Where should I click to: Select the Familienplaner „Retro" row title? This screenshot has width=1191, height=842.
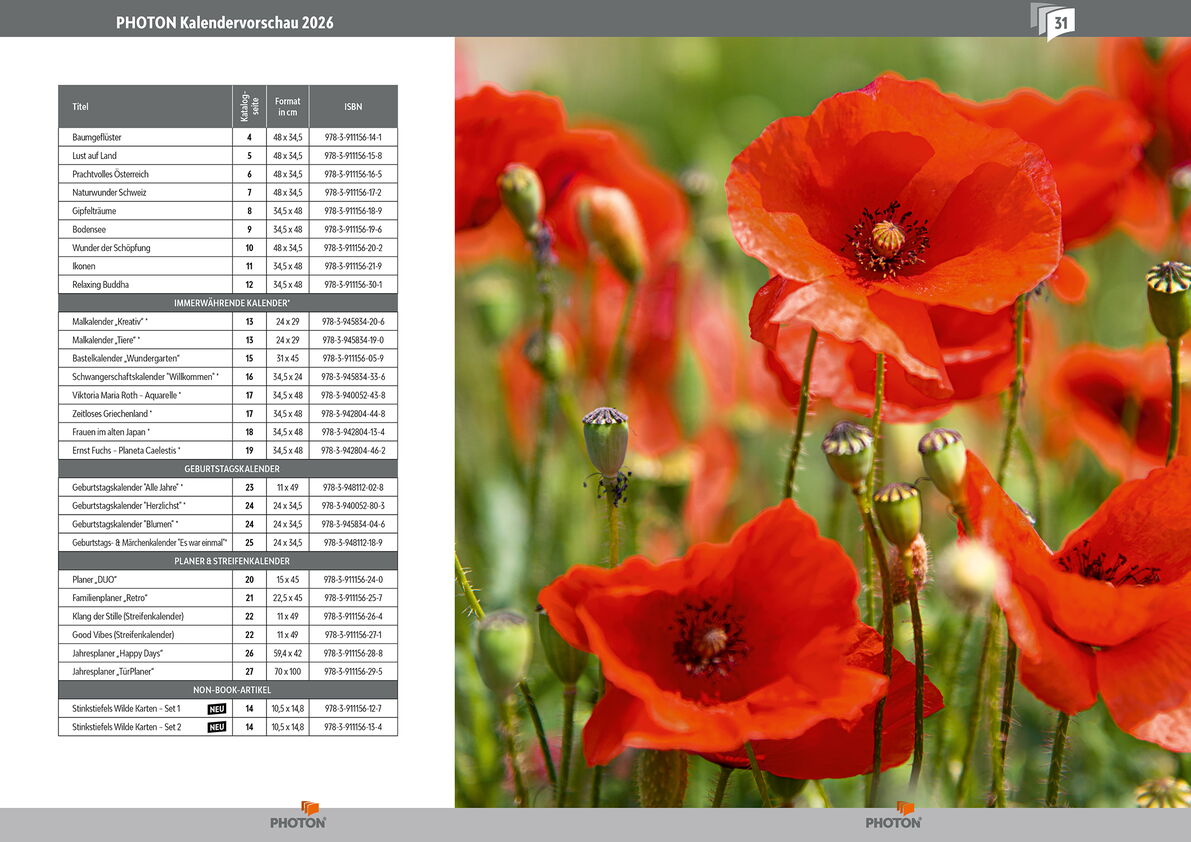[x=110, y=598]
